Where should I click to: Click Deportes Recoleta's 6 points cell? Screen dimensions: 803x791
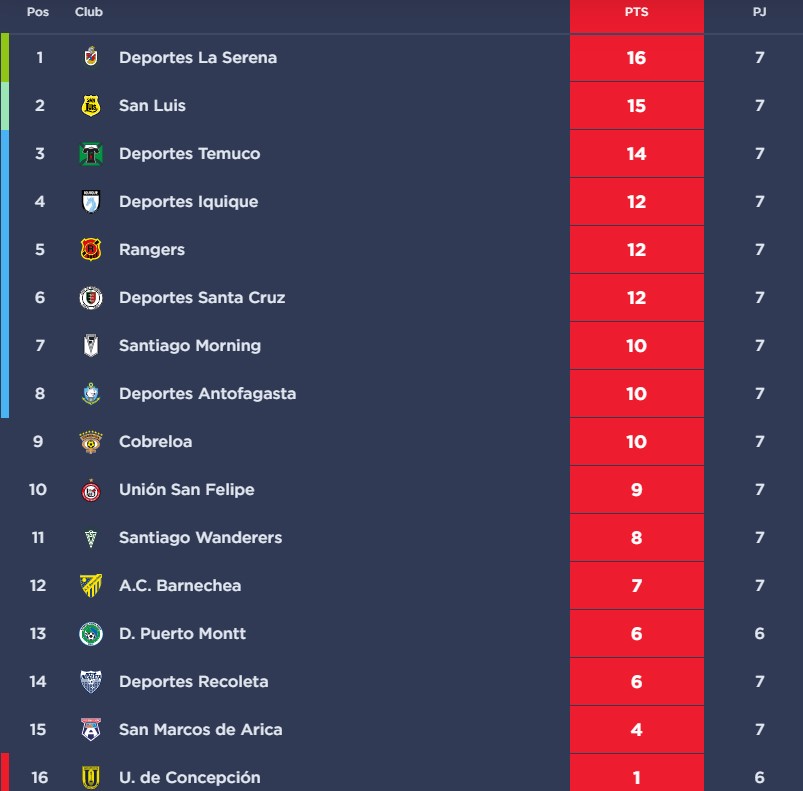[637, 682]
